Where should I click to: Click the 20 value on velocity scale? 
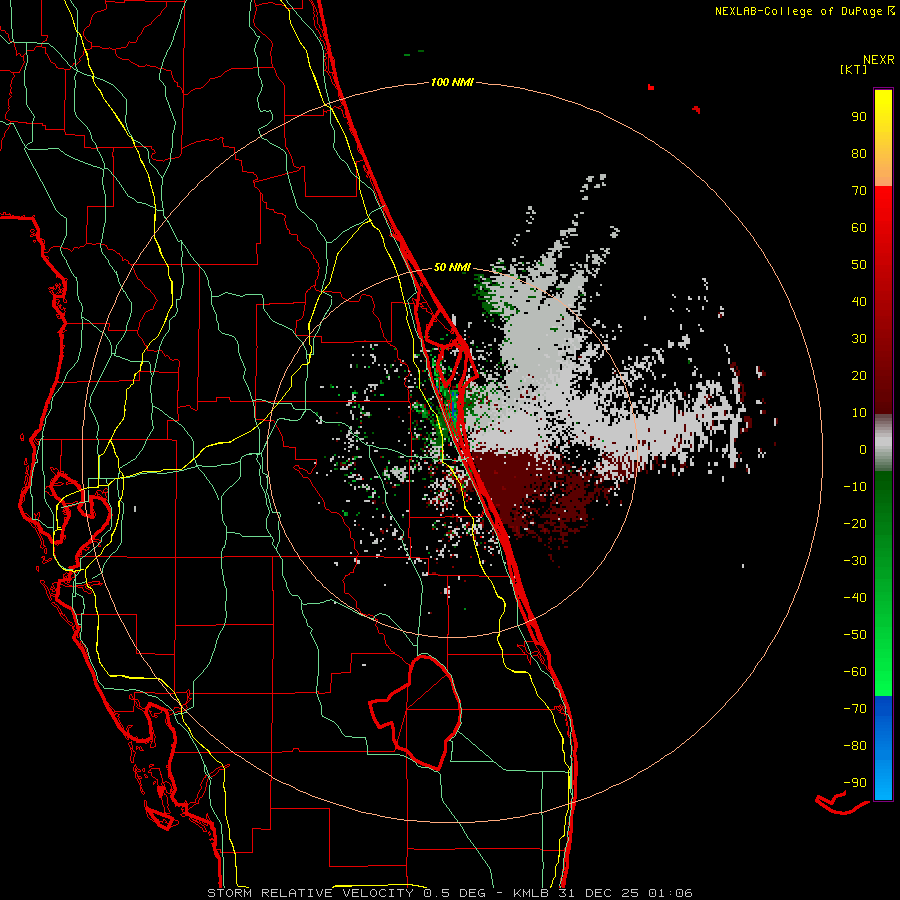click(x=859, y=376)
